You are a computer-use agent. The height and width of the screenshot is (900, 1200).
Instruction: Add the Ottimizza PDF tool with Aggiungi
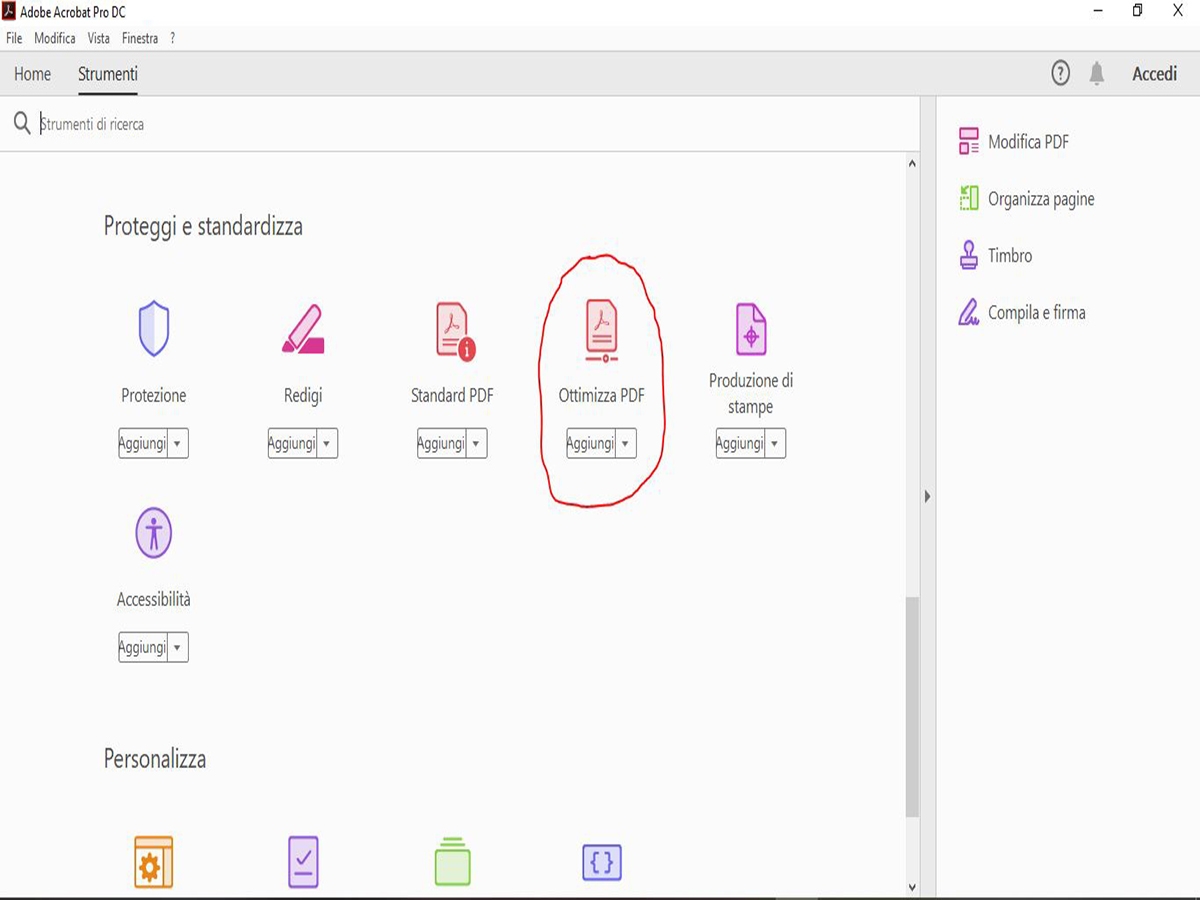tap(591, 443)
